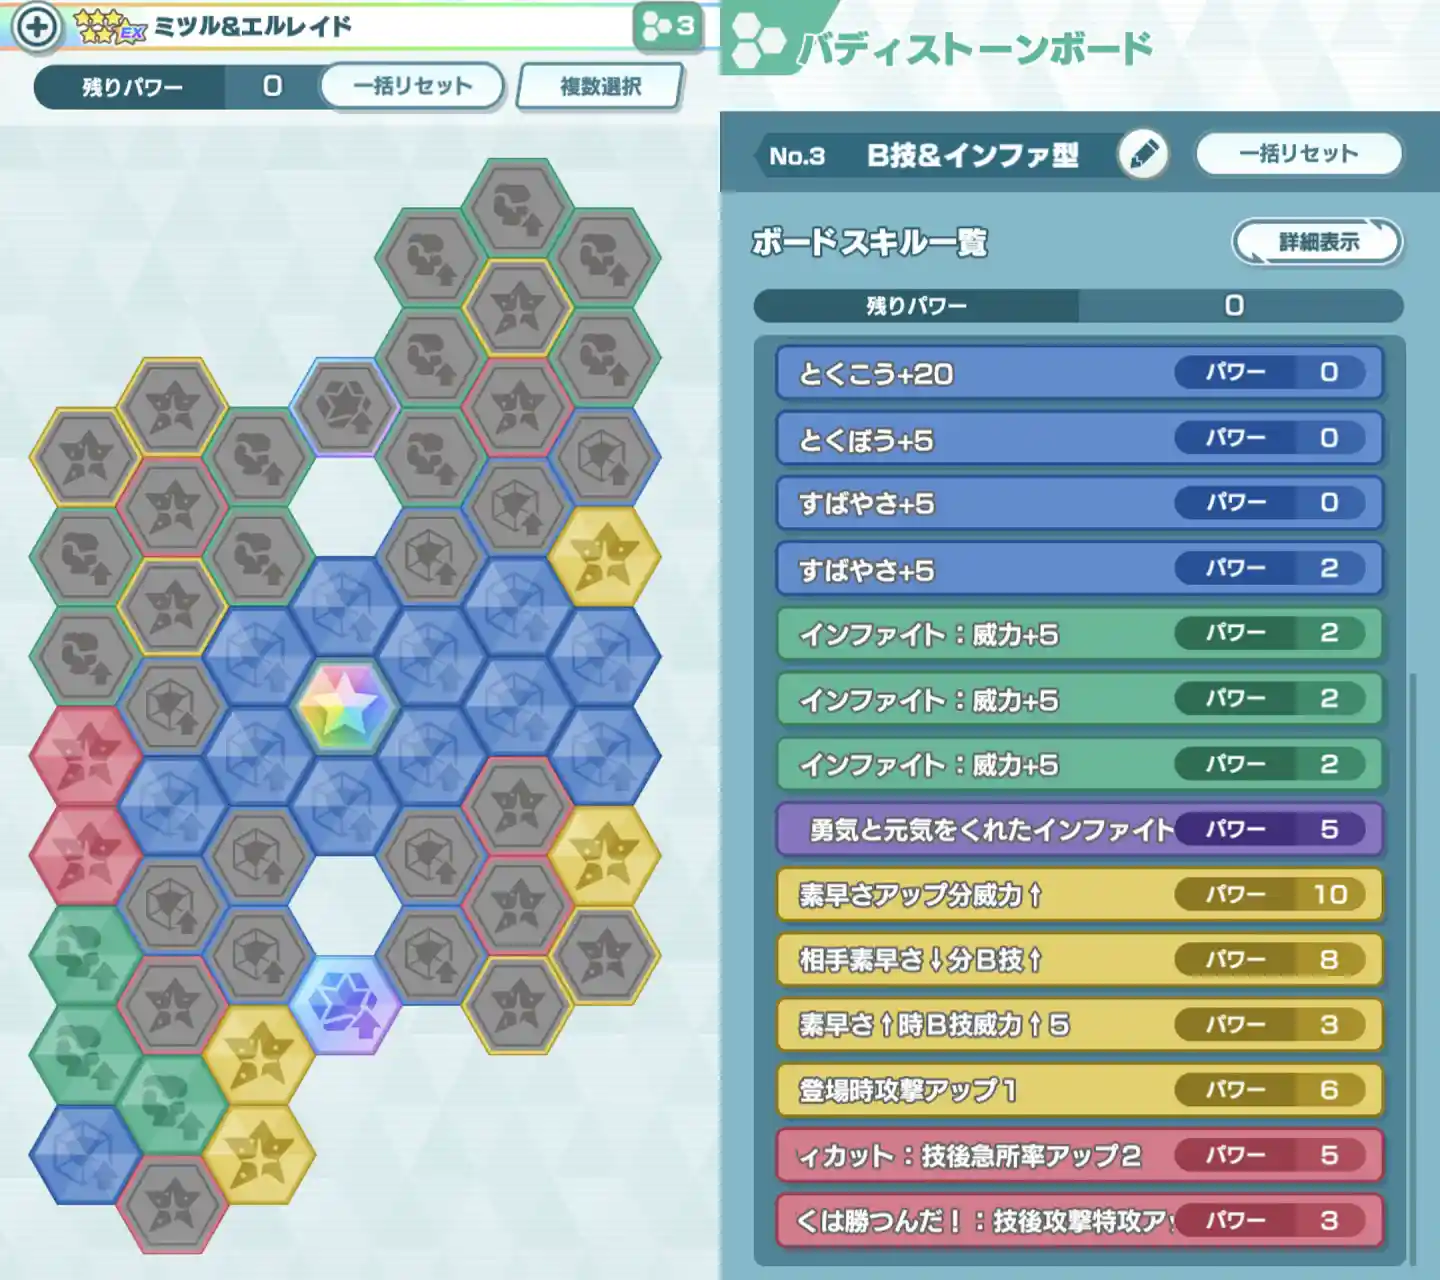Screen dimensions: 1440x1280
Task: Select the topmost green tile
Action: pos(85,956)
